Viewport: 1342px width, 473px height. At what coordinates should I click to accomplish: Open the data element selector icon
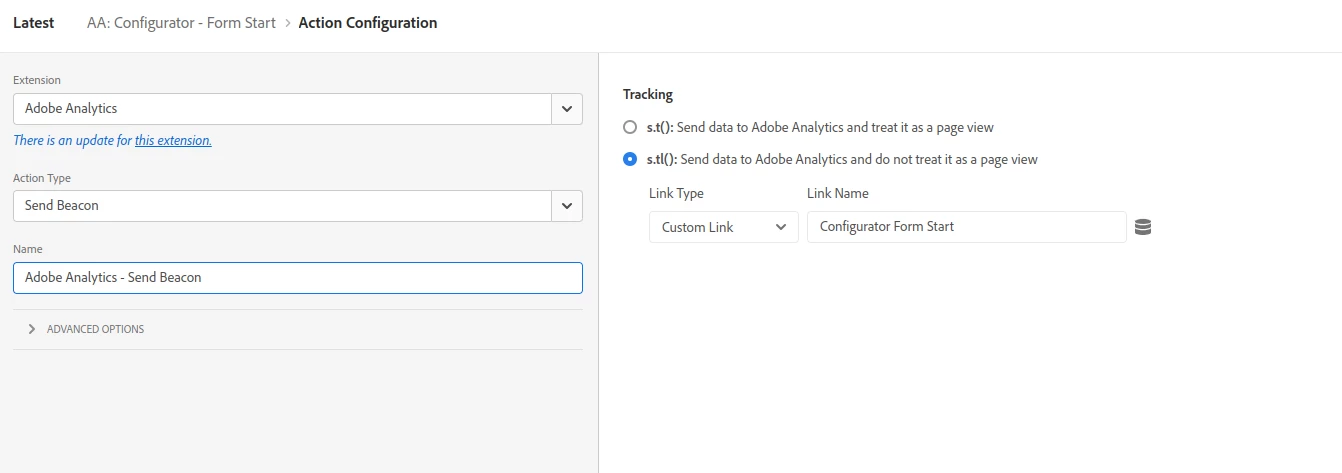click(1143, 227)
